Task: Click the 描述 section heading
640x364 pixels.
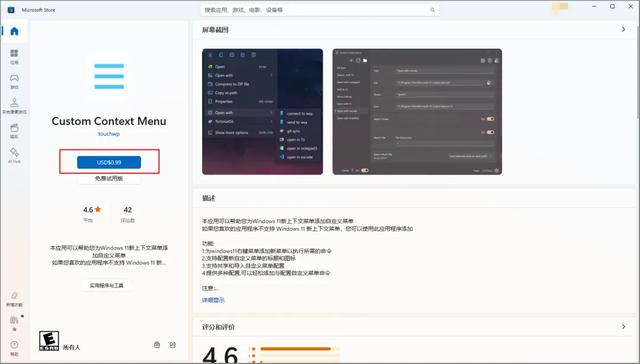Action: click(209, 198)
